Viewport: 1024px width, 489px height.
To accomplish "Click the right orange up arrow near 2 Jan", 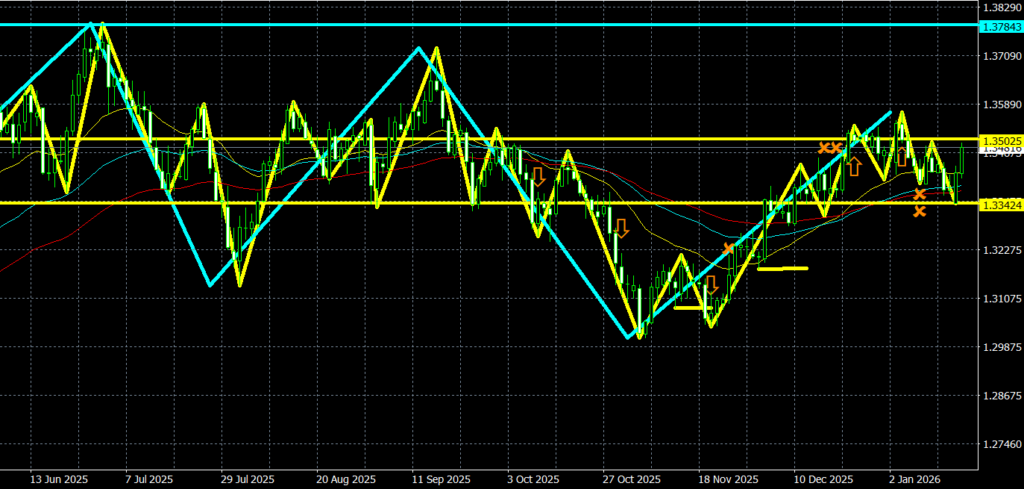I will pyautogui.click(x=902, y=155).
